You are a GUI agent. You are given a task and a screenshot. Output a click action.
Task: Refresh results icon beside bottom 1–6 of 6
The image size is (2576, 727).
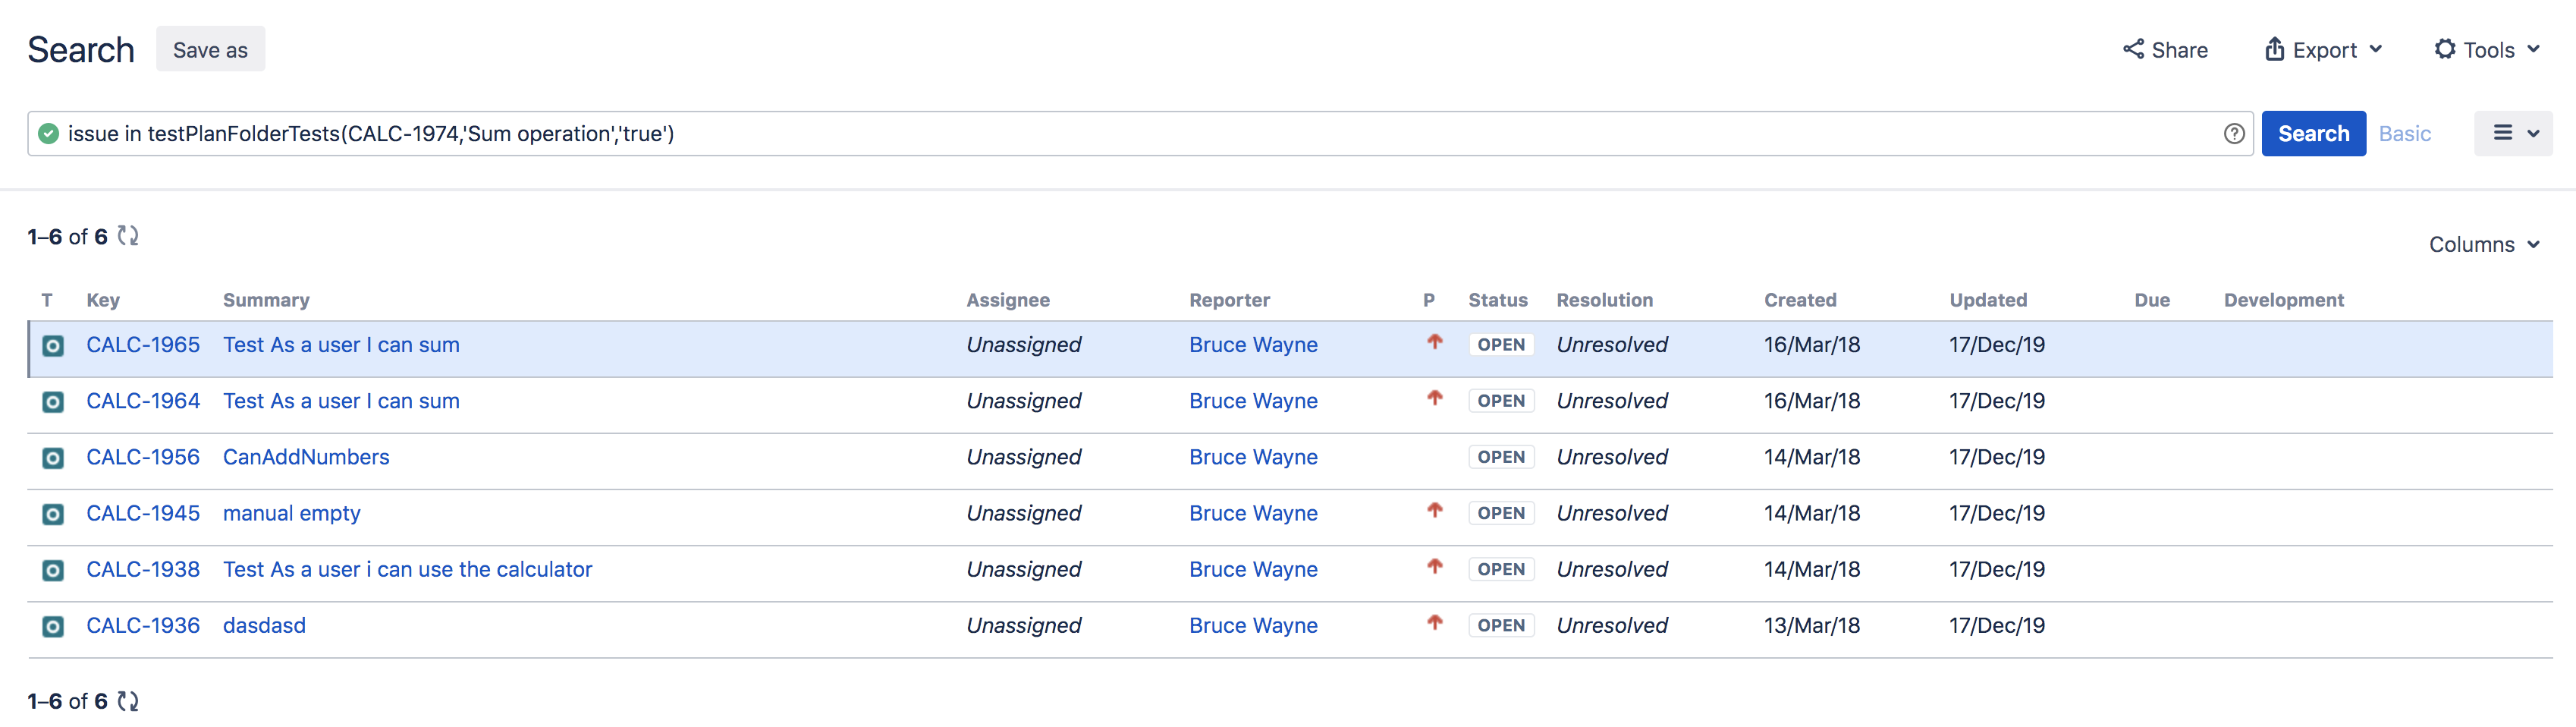128,701
